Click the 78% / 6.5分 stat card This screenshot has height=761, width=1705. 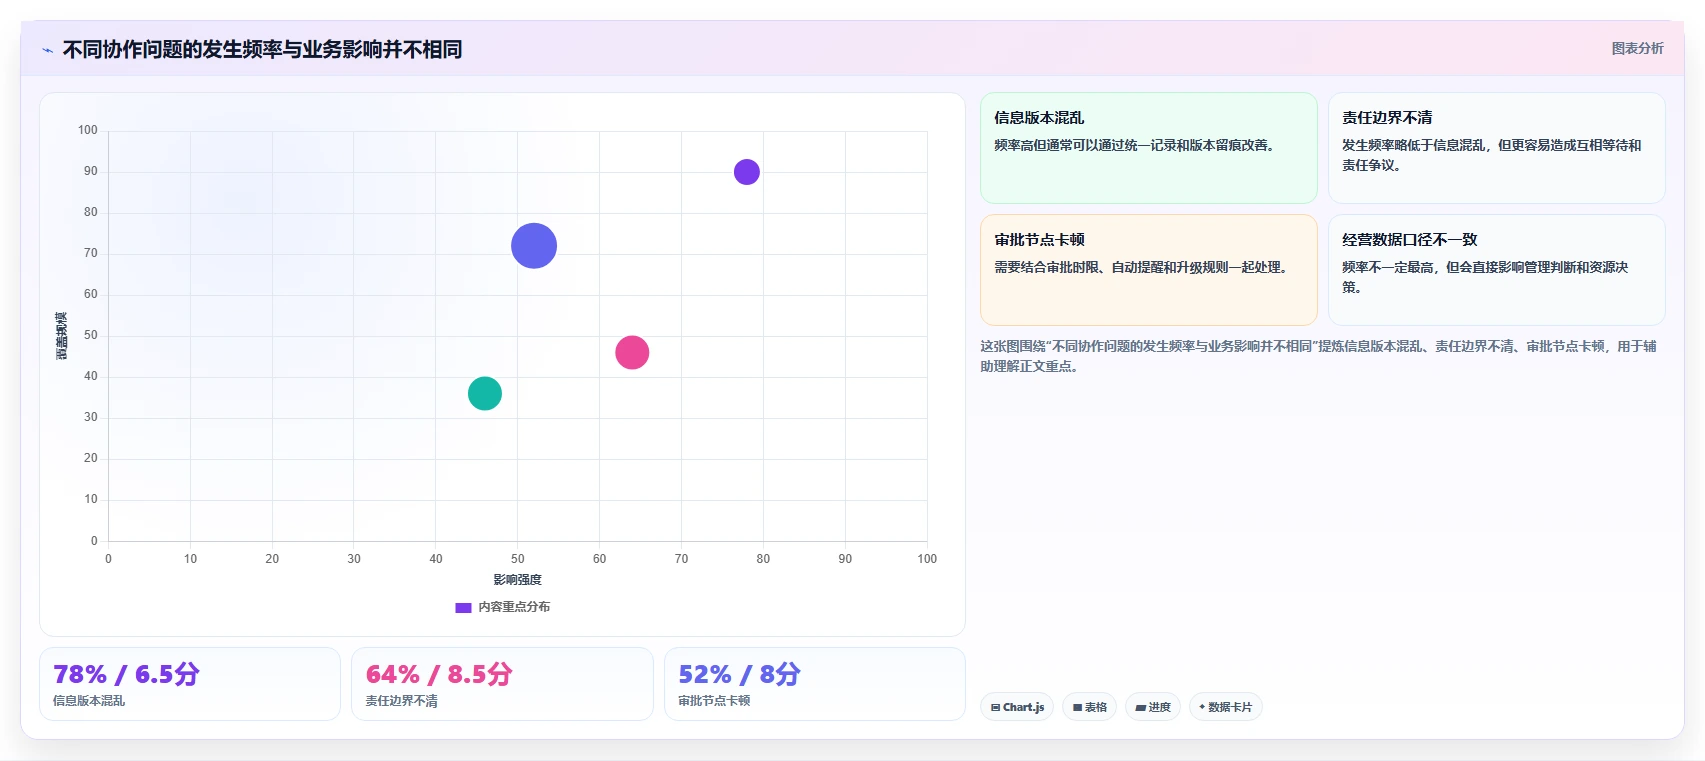[190, 684]
